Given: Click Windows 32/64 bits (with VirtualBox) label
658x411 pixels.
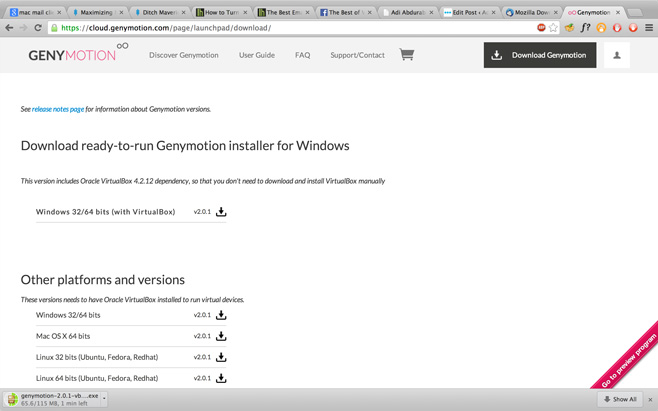Looking at the screenshot, I should click(x=105, y=212).
